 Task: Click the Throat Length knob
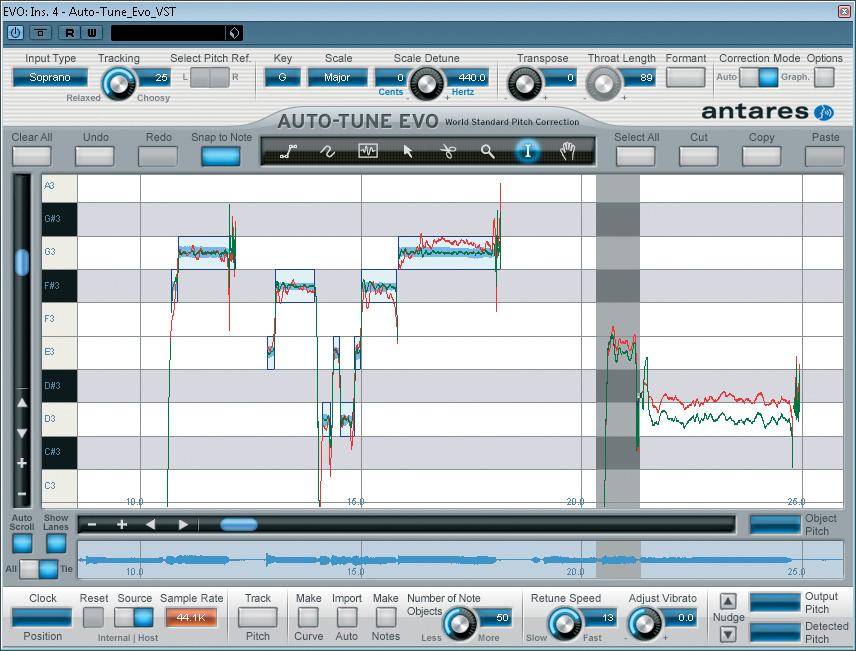[604, 84]
